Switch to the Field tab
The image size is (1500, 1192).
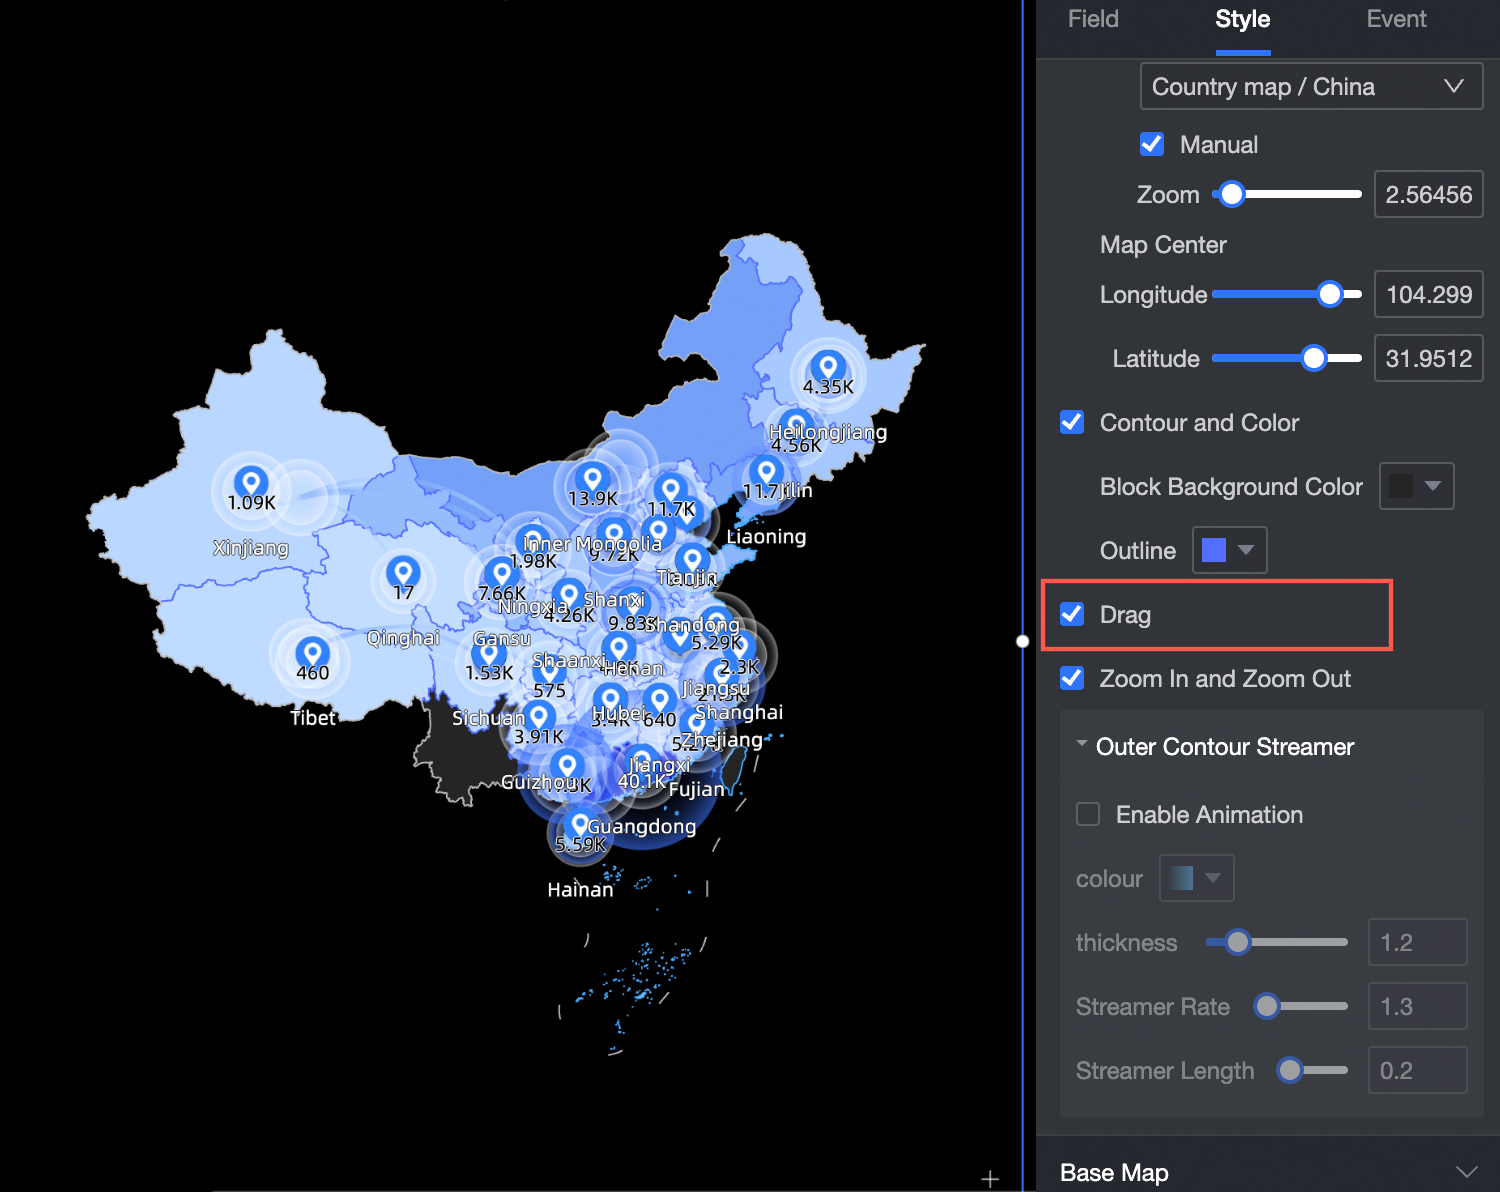[1092, 19]
